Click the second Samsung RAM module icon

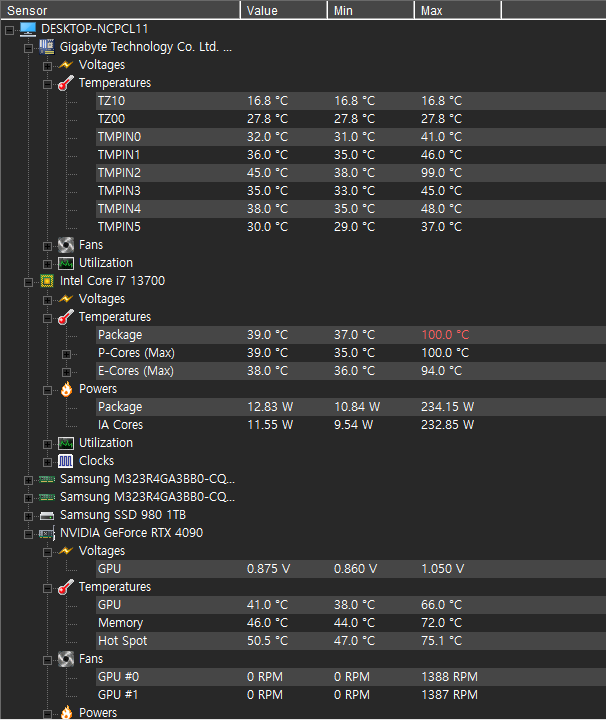pos(47,497)
